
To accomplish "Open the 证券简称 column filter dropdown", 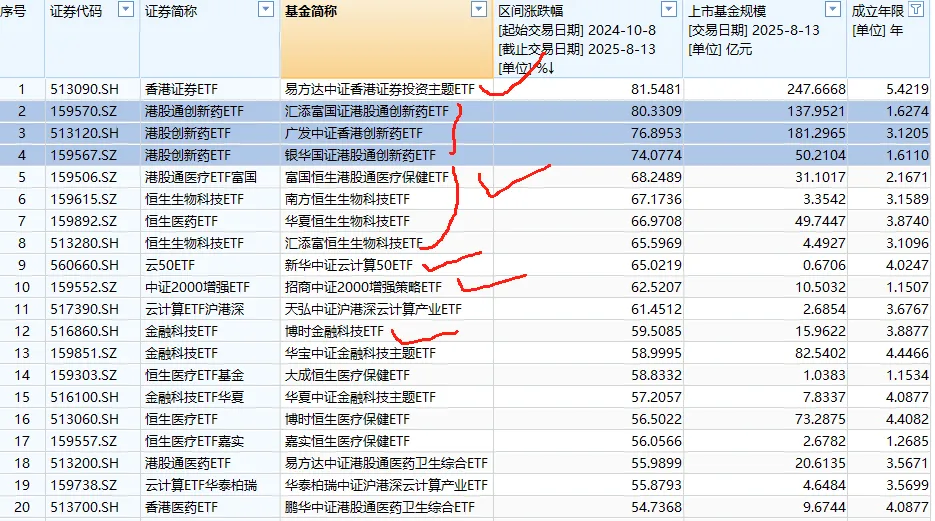I will (266, 10).
